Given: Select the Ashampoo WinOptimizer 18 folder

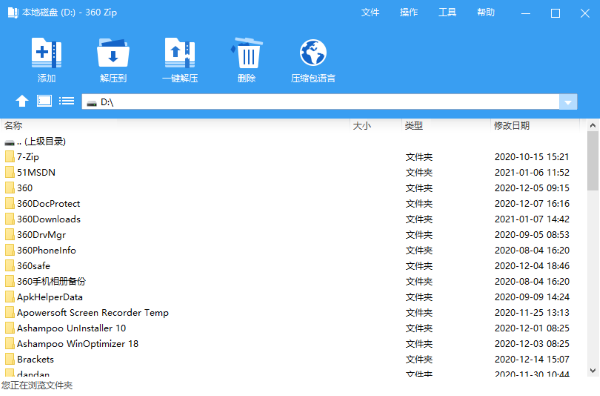Looking at the screenshot, I should [78, 344].
